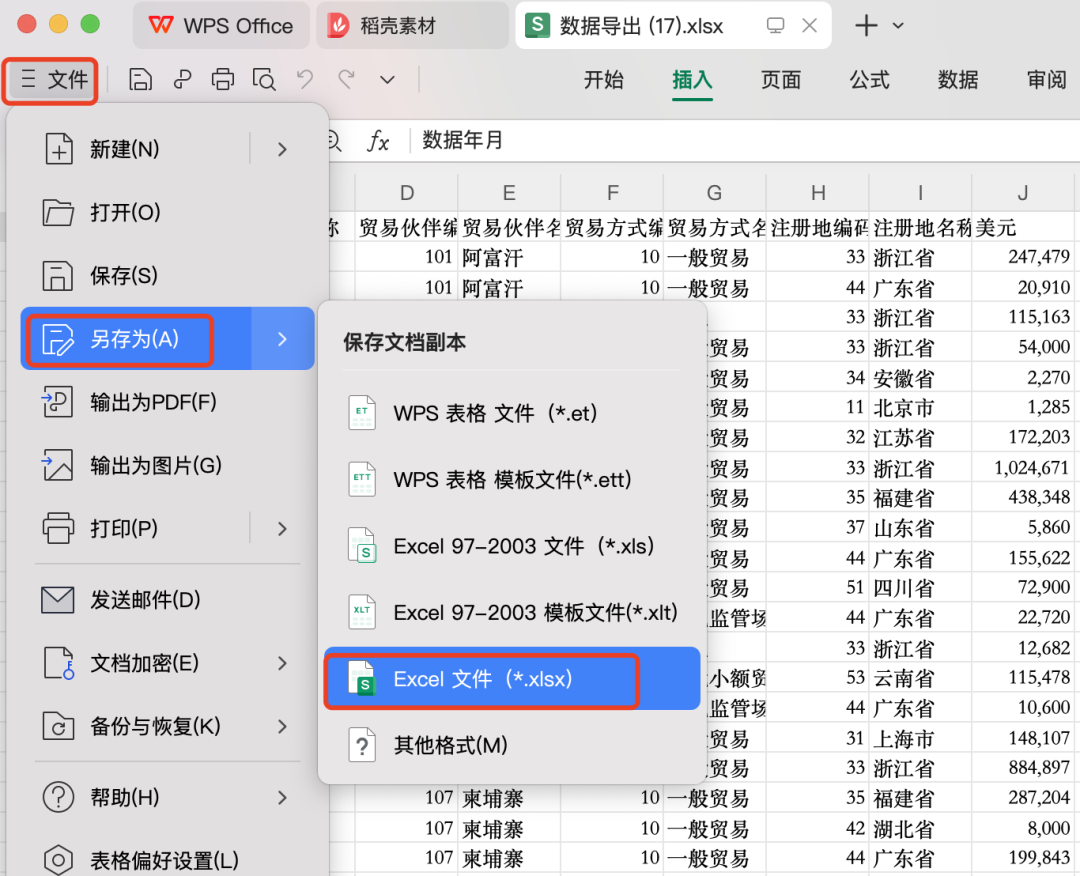
Task: Select Excel 文件 (*.xlsx) save format
Action: click(481, 678)
